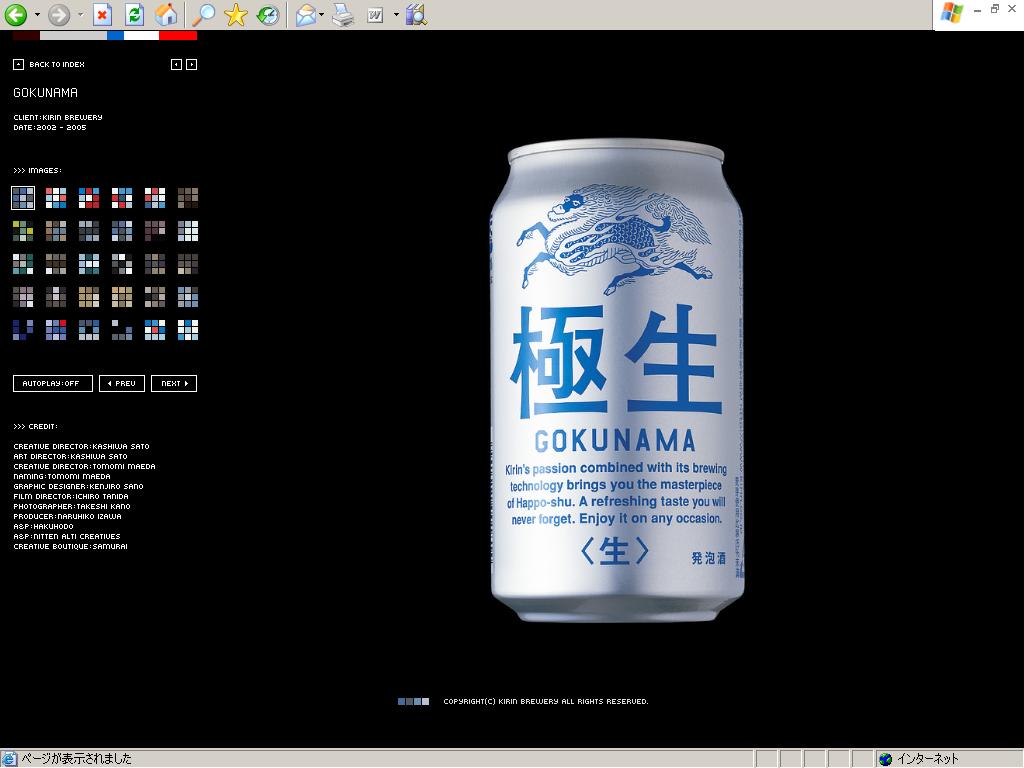Select the highlighted first thumbnail in the images grid
The image size is (1024, 768).
(x=23, y=198)
